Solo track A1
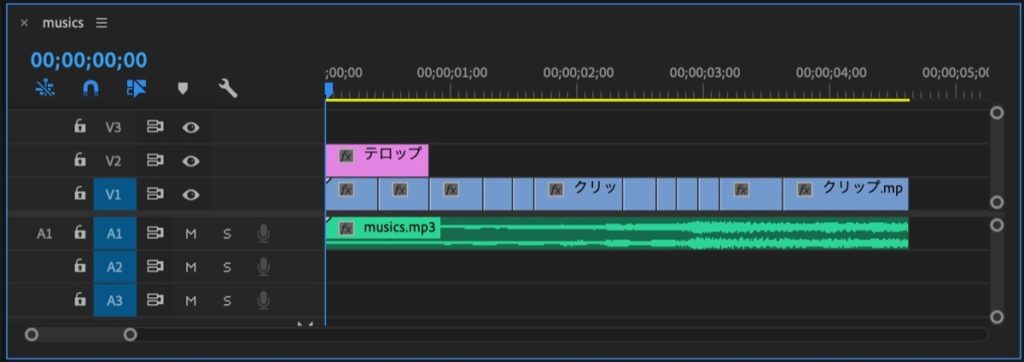 click(x=227, y=234)
